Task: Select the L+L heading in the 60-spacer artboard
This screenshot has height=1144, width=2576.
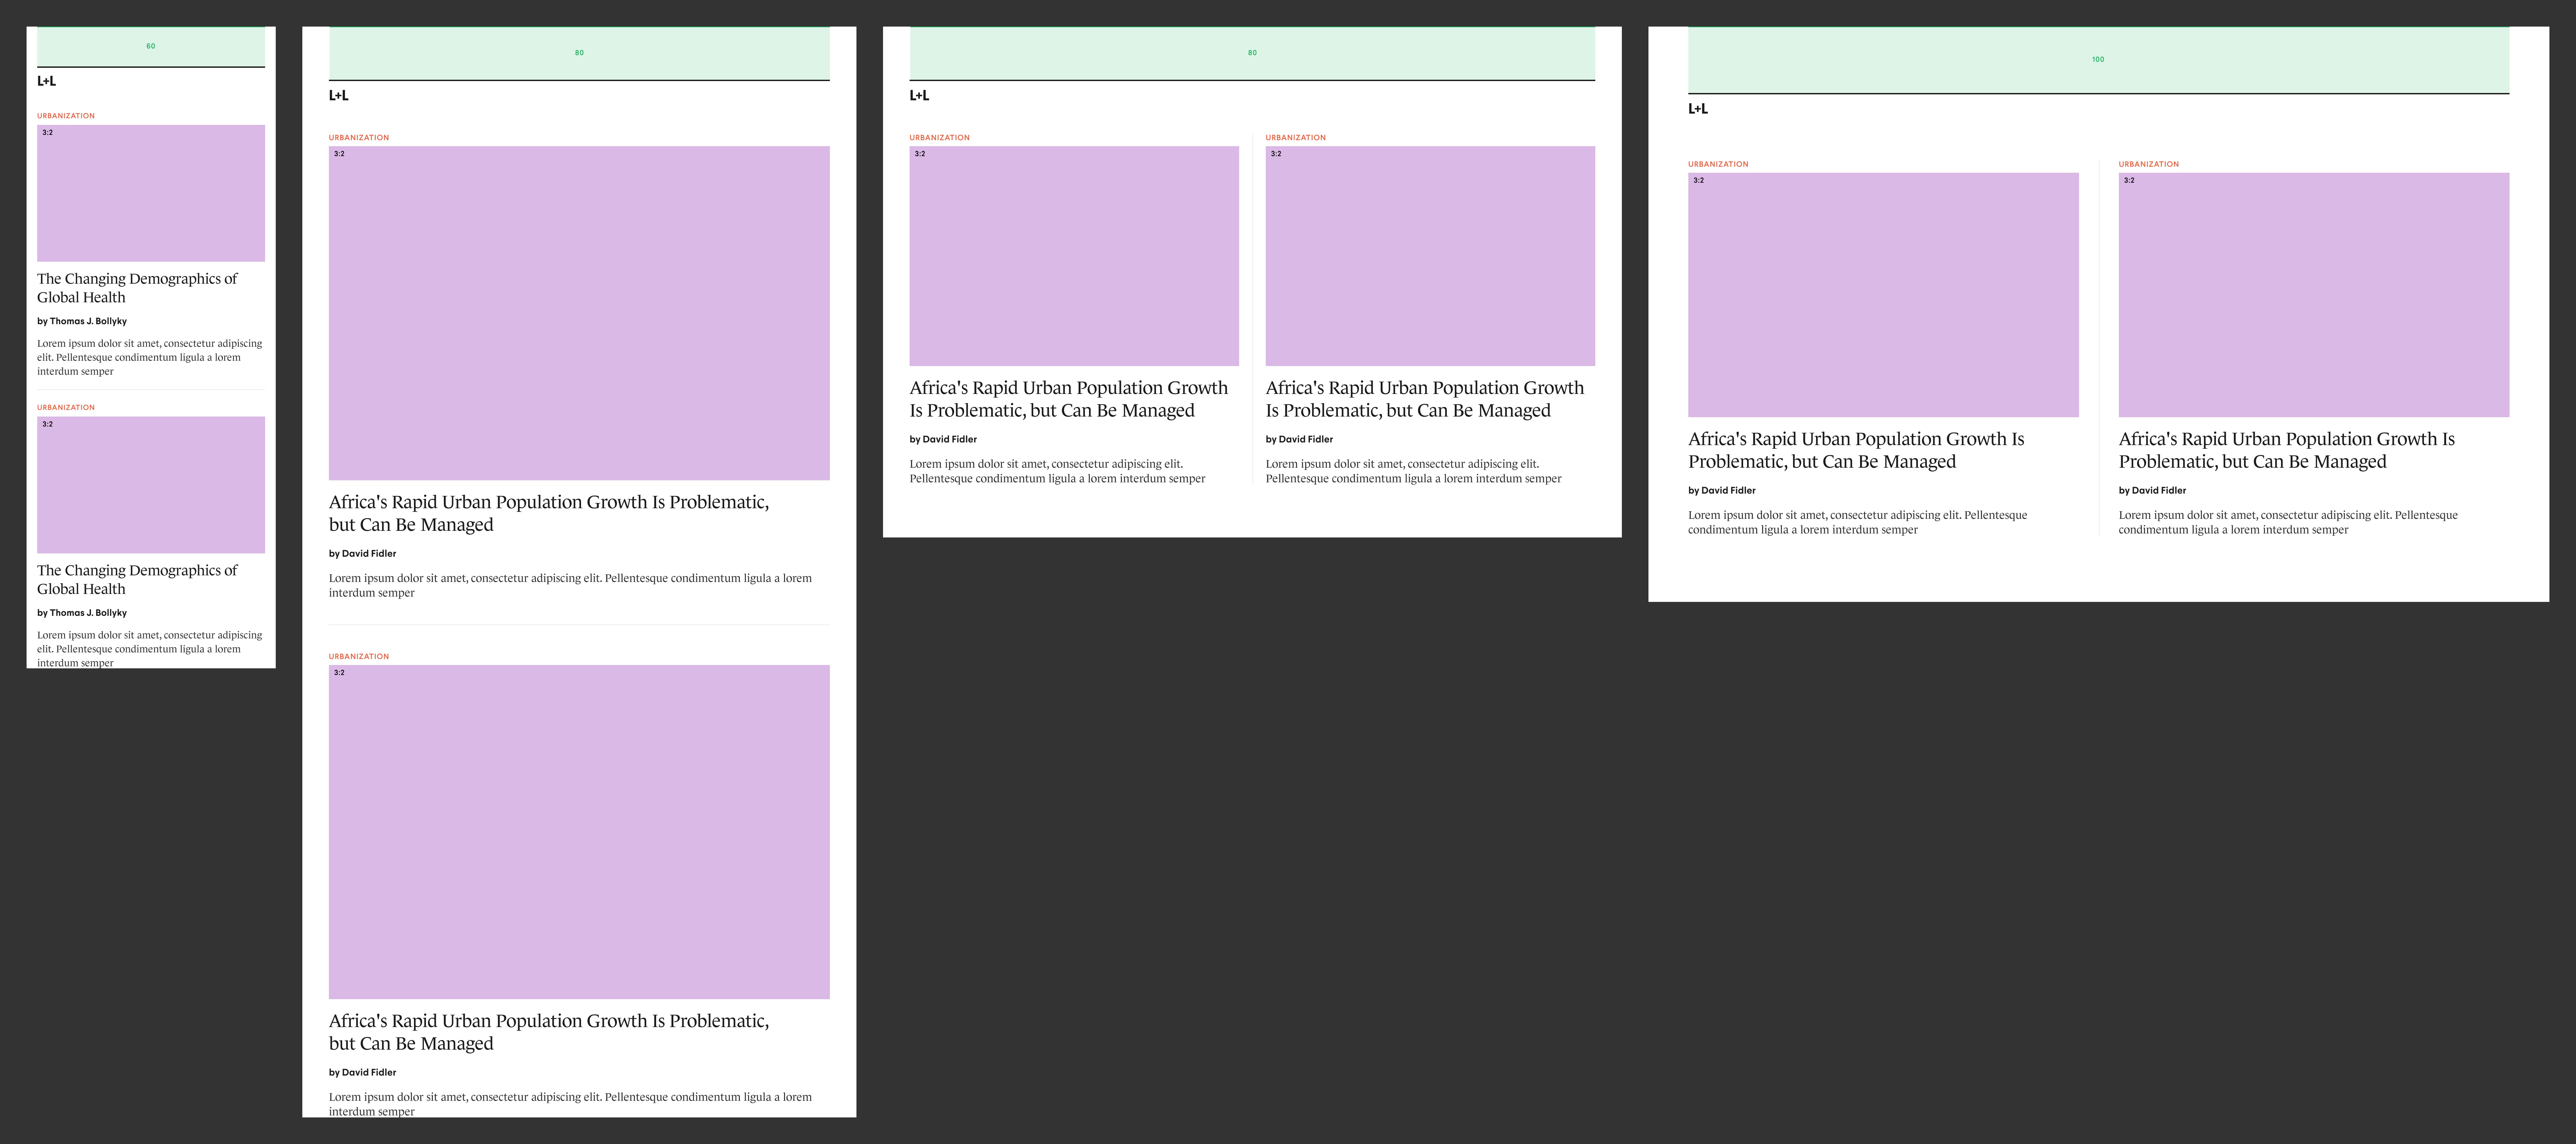Action: tap(46, 81)
